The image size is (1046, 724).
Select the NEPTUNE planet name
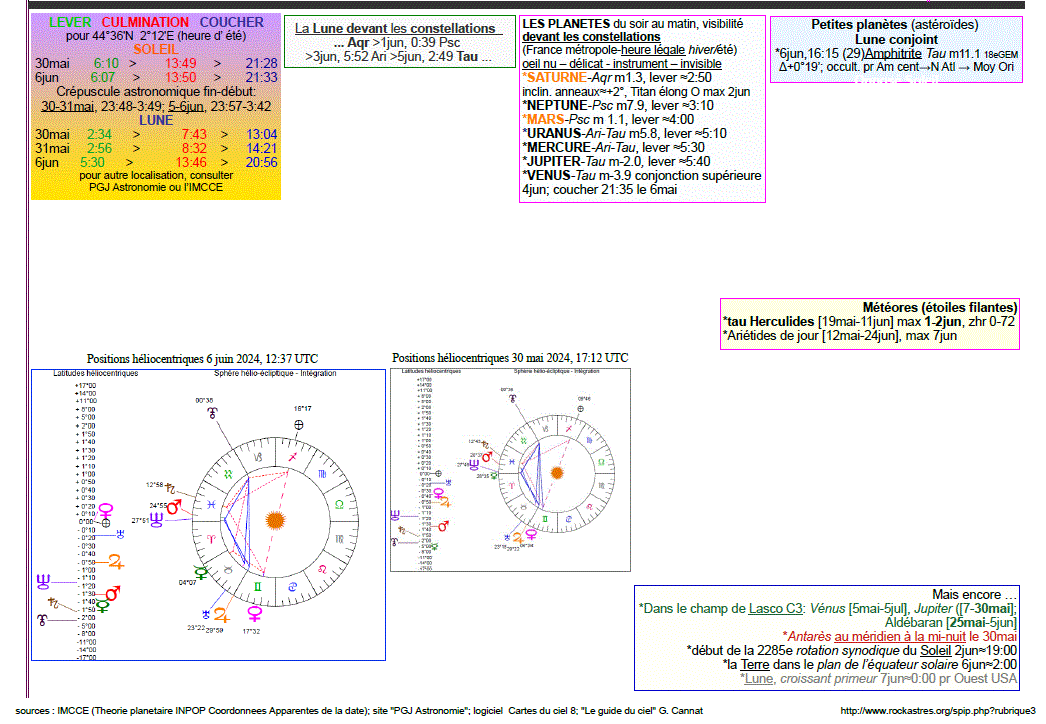point(557,105)
